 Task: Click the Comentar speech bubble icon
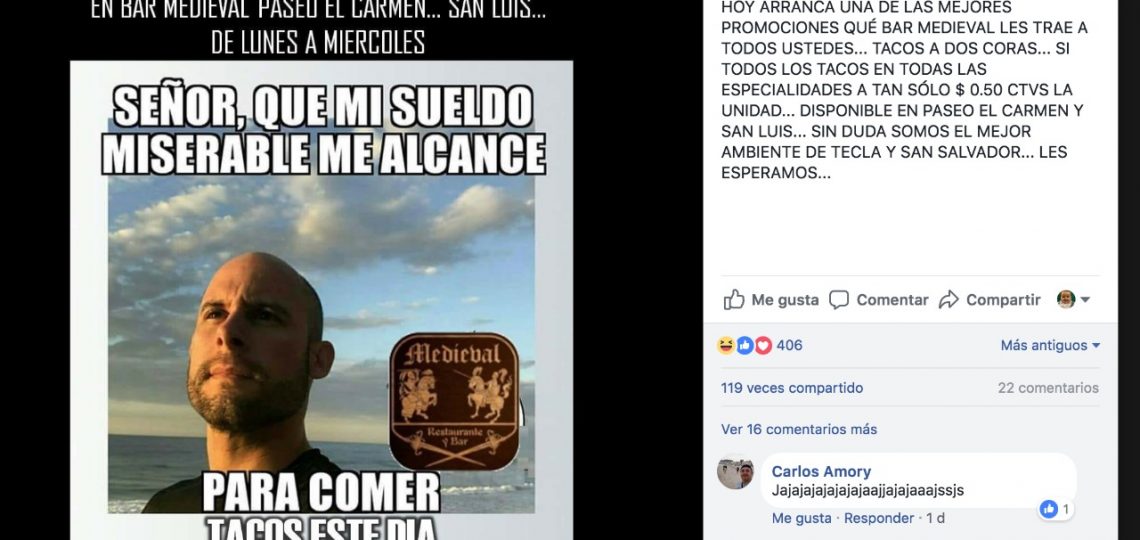(x=839, y=299)
